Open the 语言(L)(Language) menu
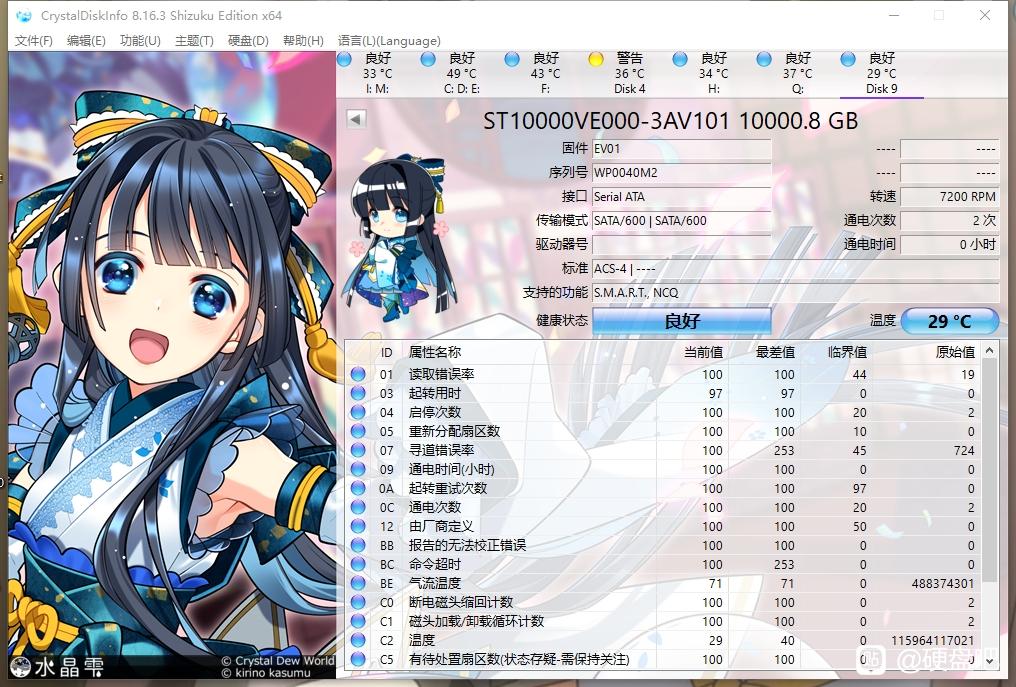 point(389,41)
